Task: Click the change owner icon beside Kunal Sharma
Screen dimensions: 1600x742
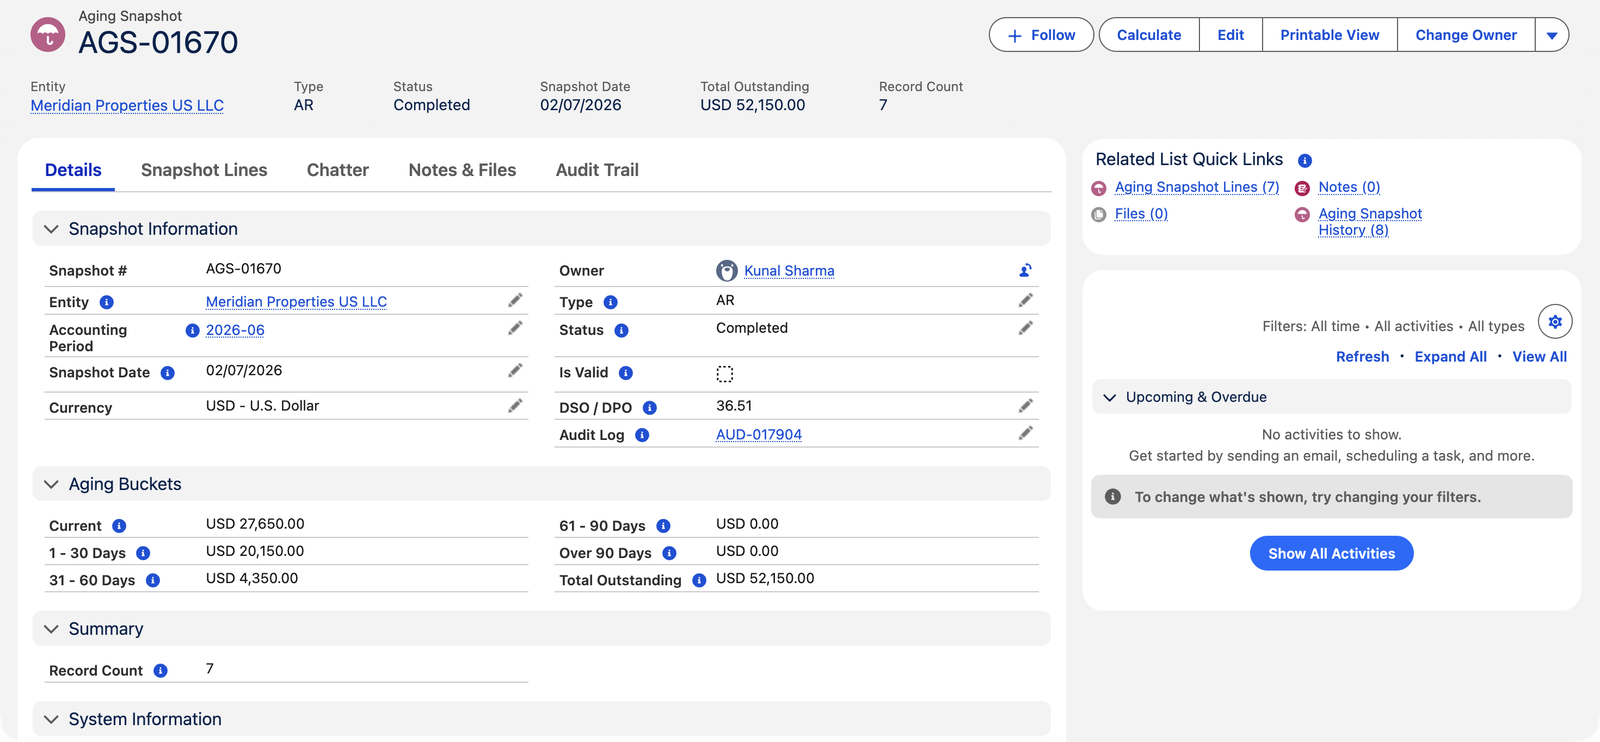Action: [x=1025, y=270]
